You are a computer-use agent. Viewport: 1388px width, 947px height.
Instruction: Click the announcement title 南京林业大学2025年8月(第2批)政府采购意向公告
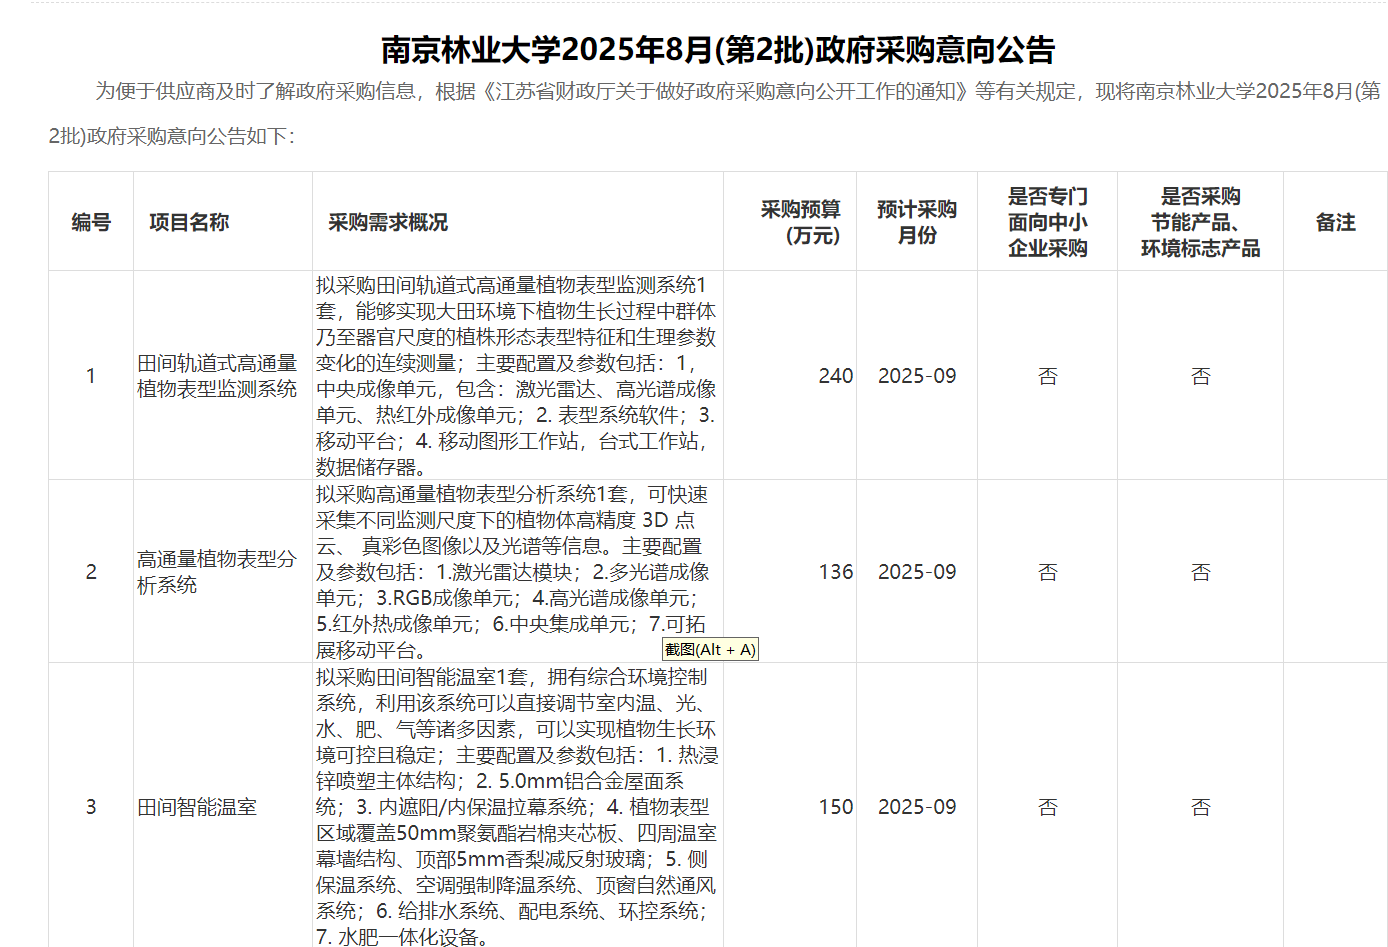718,49
